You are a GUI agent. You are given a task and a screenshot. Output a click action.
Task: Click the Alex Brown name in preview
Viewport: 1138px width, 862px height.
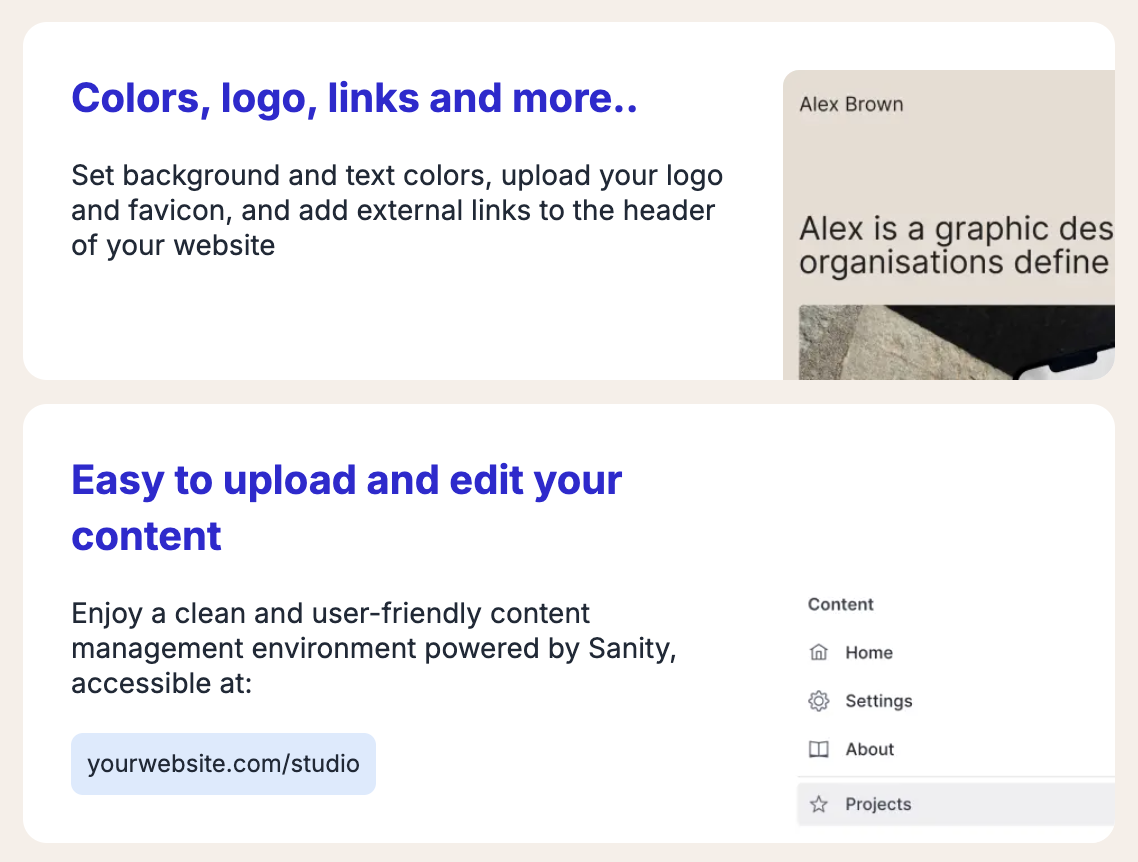pyautogui.click(x=851, y=104)
